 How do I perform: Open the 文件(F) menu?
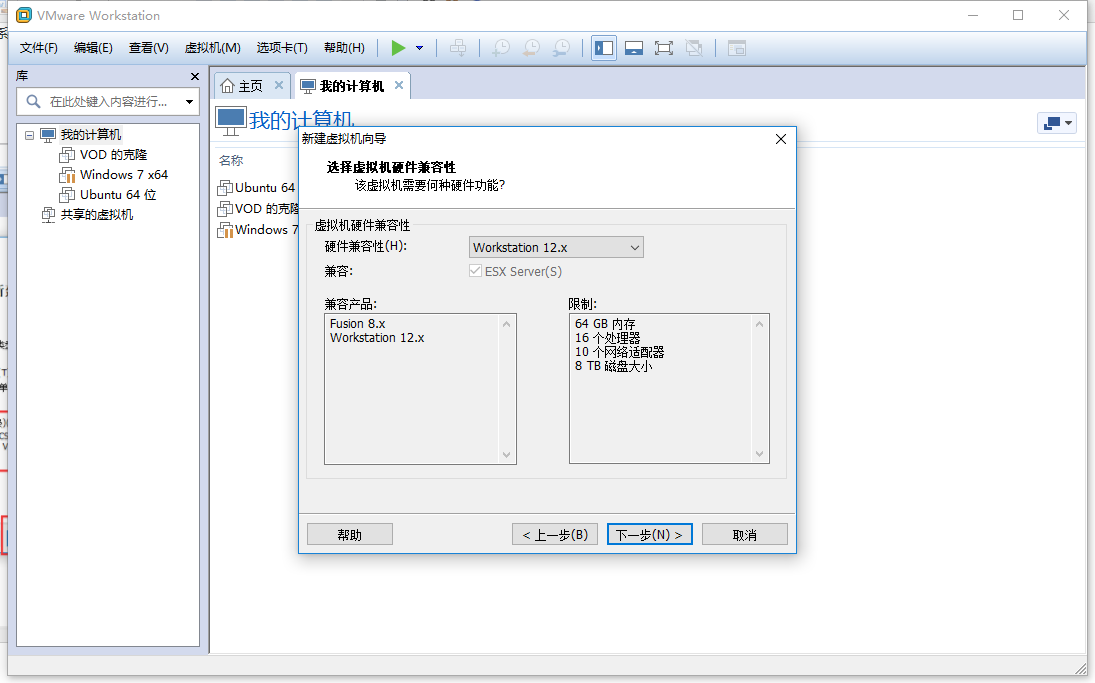pyautogui.click(x=38, y=47)
